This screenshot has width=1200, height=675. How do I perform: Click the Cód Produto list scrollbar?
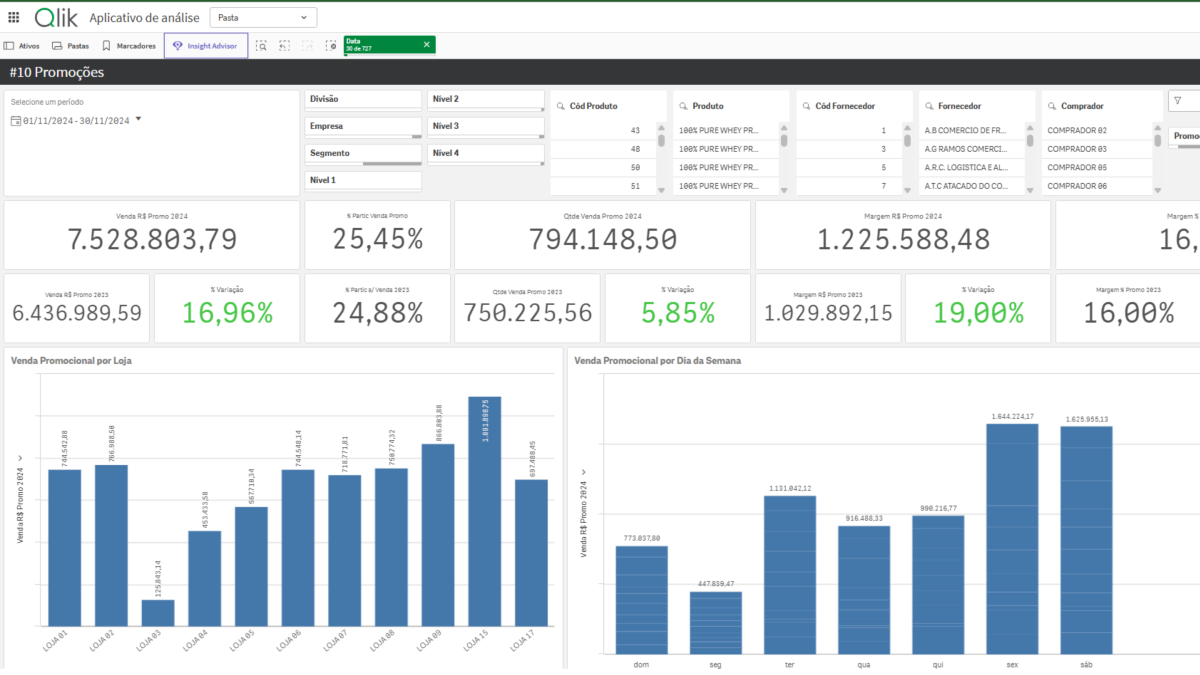(x=659, y=140)
